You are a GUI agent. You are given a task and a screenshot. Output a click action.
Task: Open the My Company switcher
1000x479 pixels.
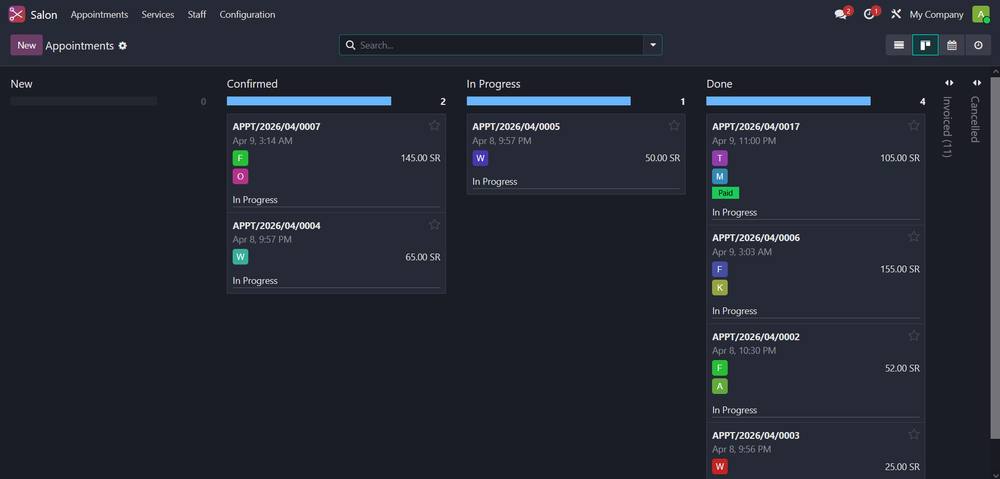coord(936,14)
